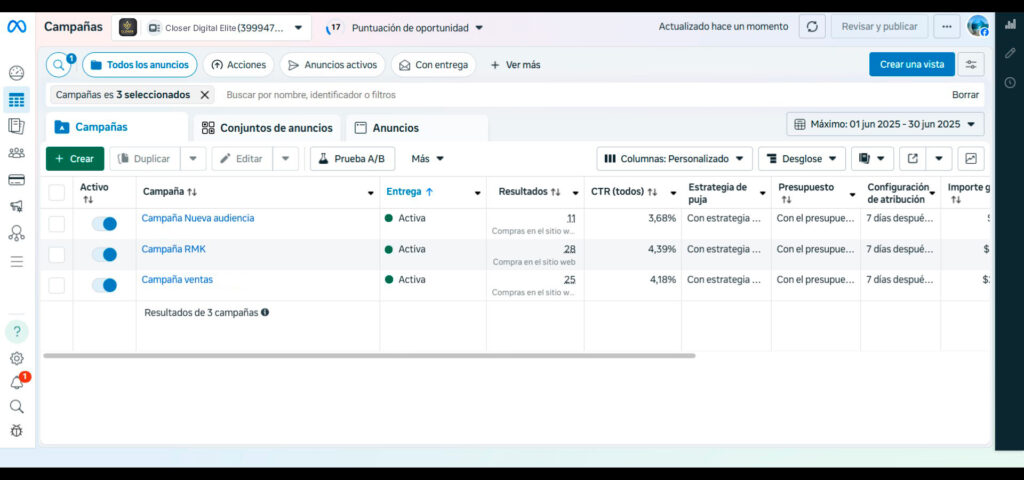Click the Meta logo icon

pos(16,27)
